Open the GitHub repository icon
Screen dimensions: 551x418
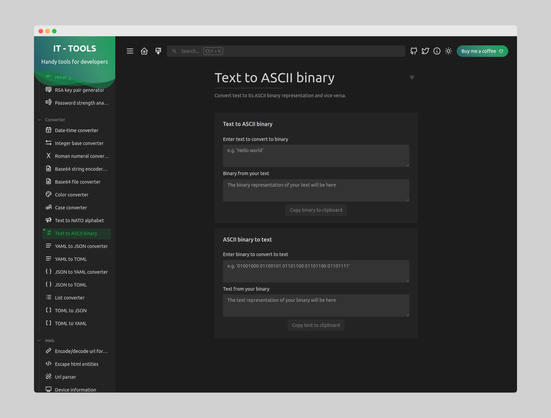coord(414,51)
